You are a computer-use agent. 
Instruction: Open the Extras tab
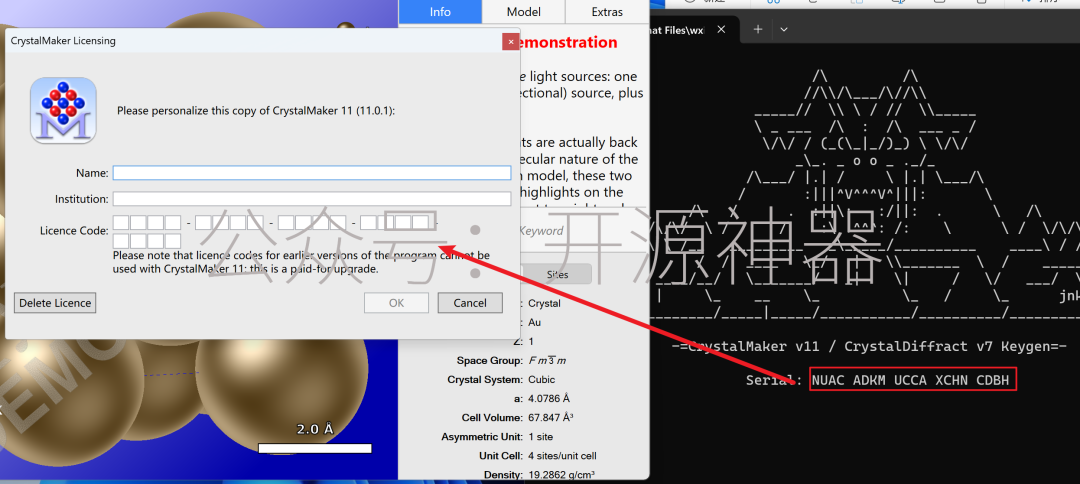(x=607, y=12)
